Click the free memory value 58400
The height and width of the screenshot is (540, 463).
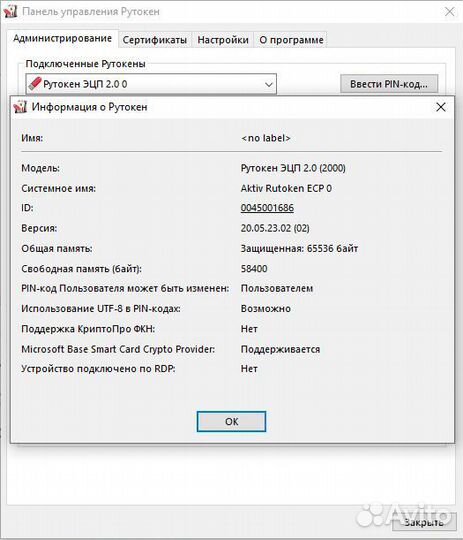(x=254, y=269)
